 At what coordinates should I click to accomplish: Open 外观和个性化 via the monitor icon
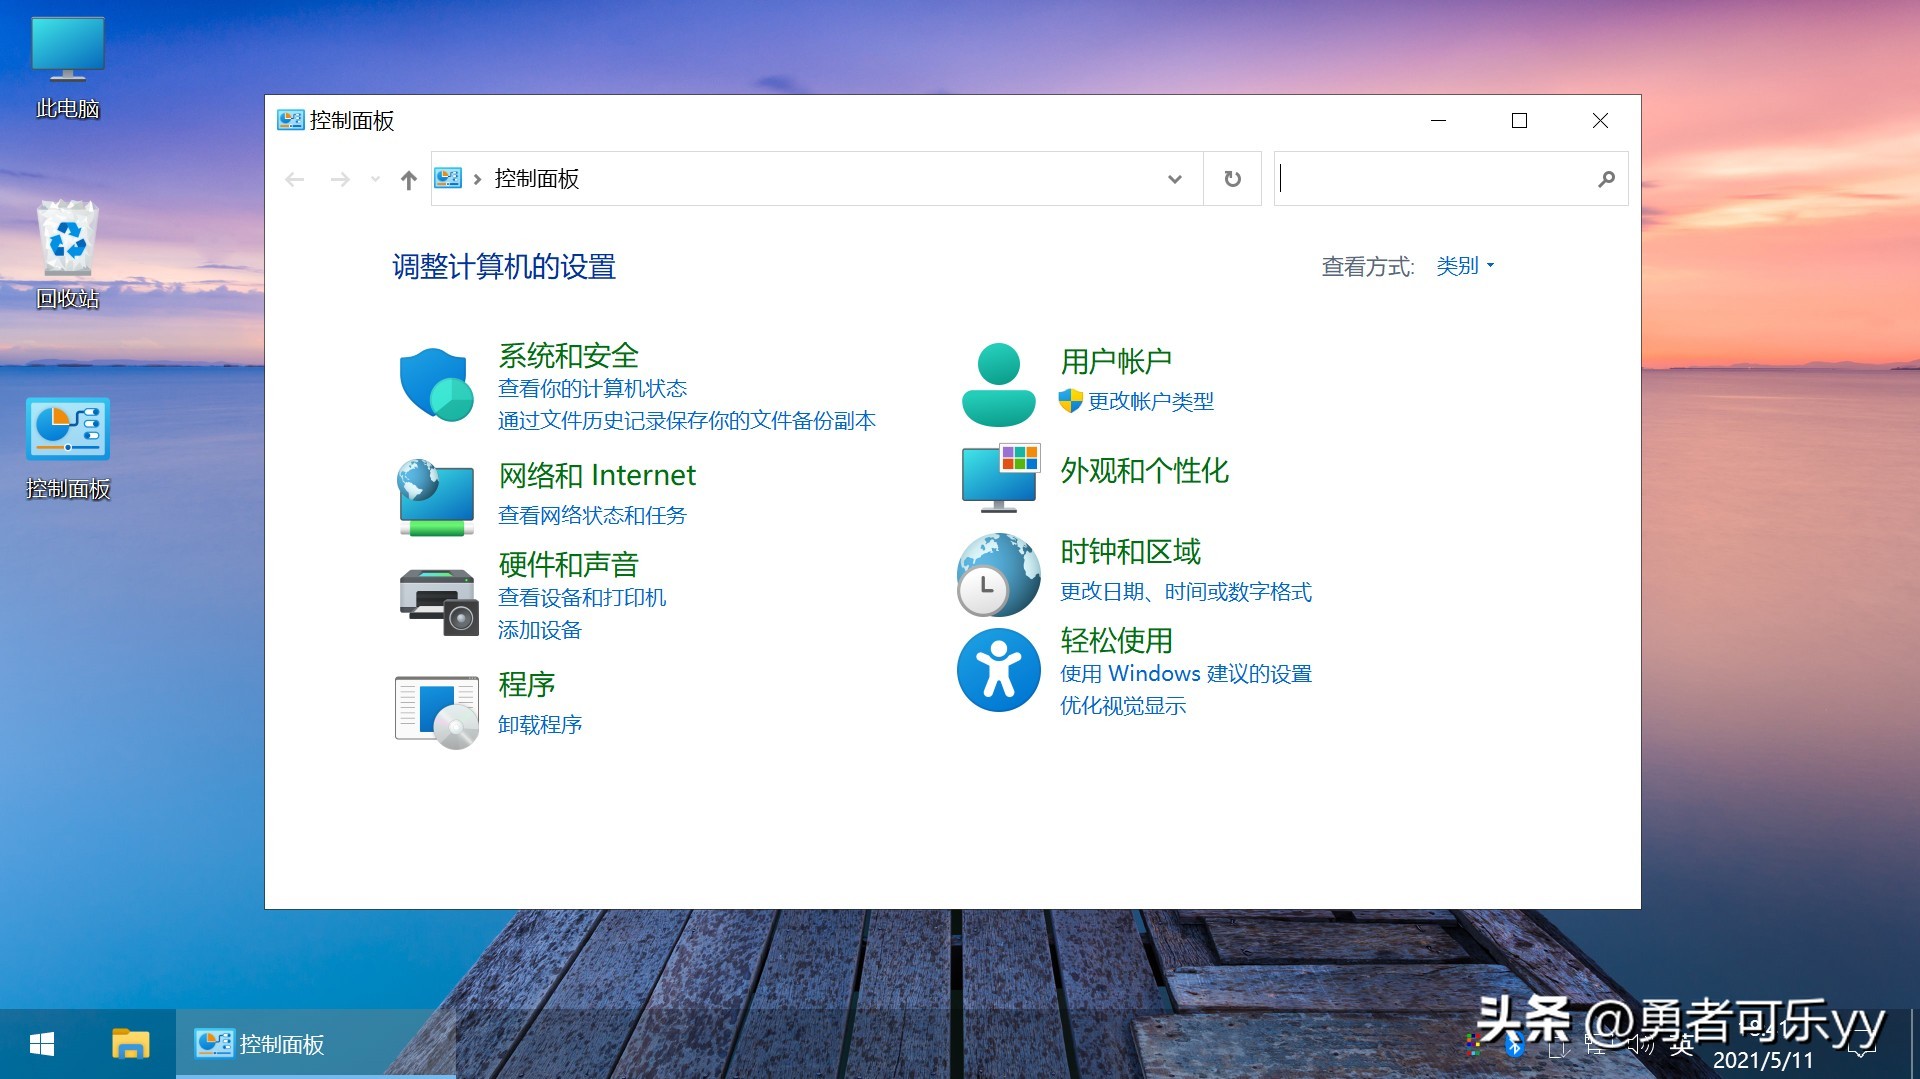coord(999,478)
